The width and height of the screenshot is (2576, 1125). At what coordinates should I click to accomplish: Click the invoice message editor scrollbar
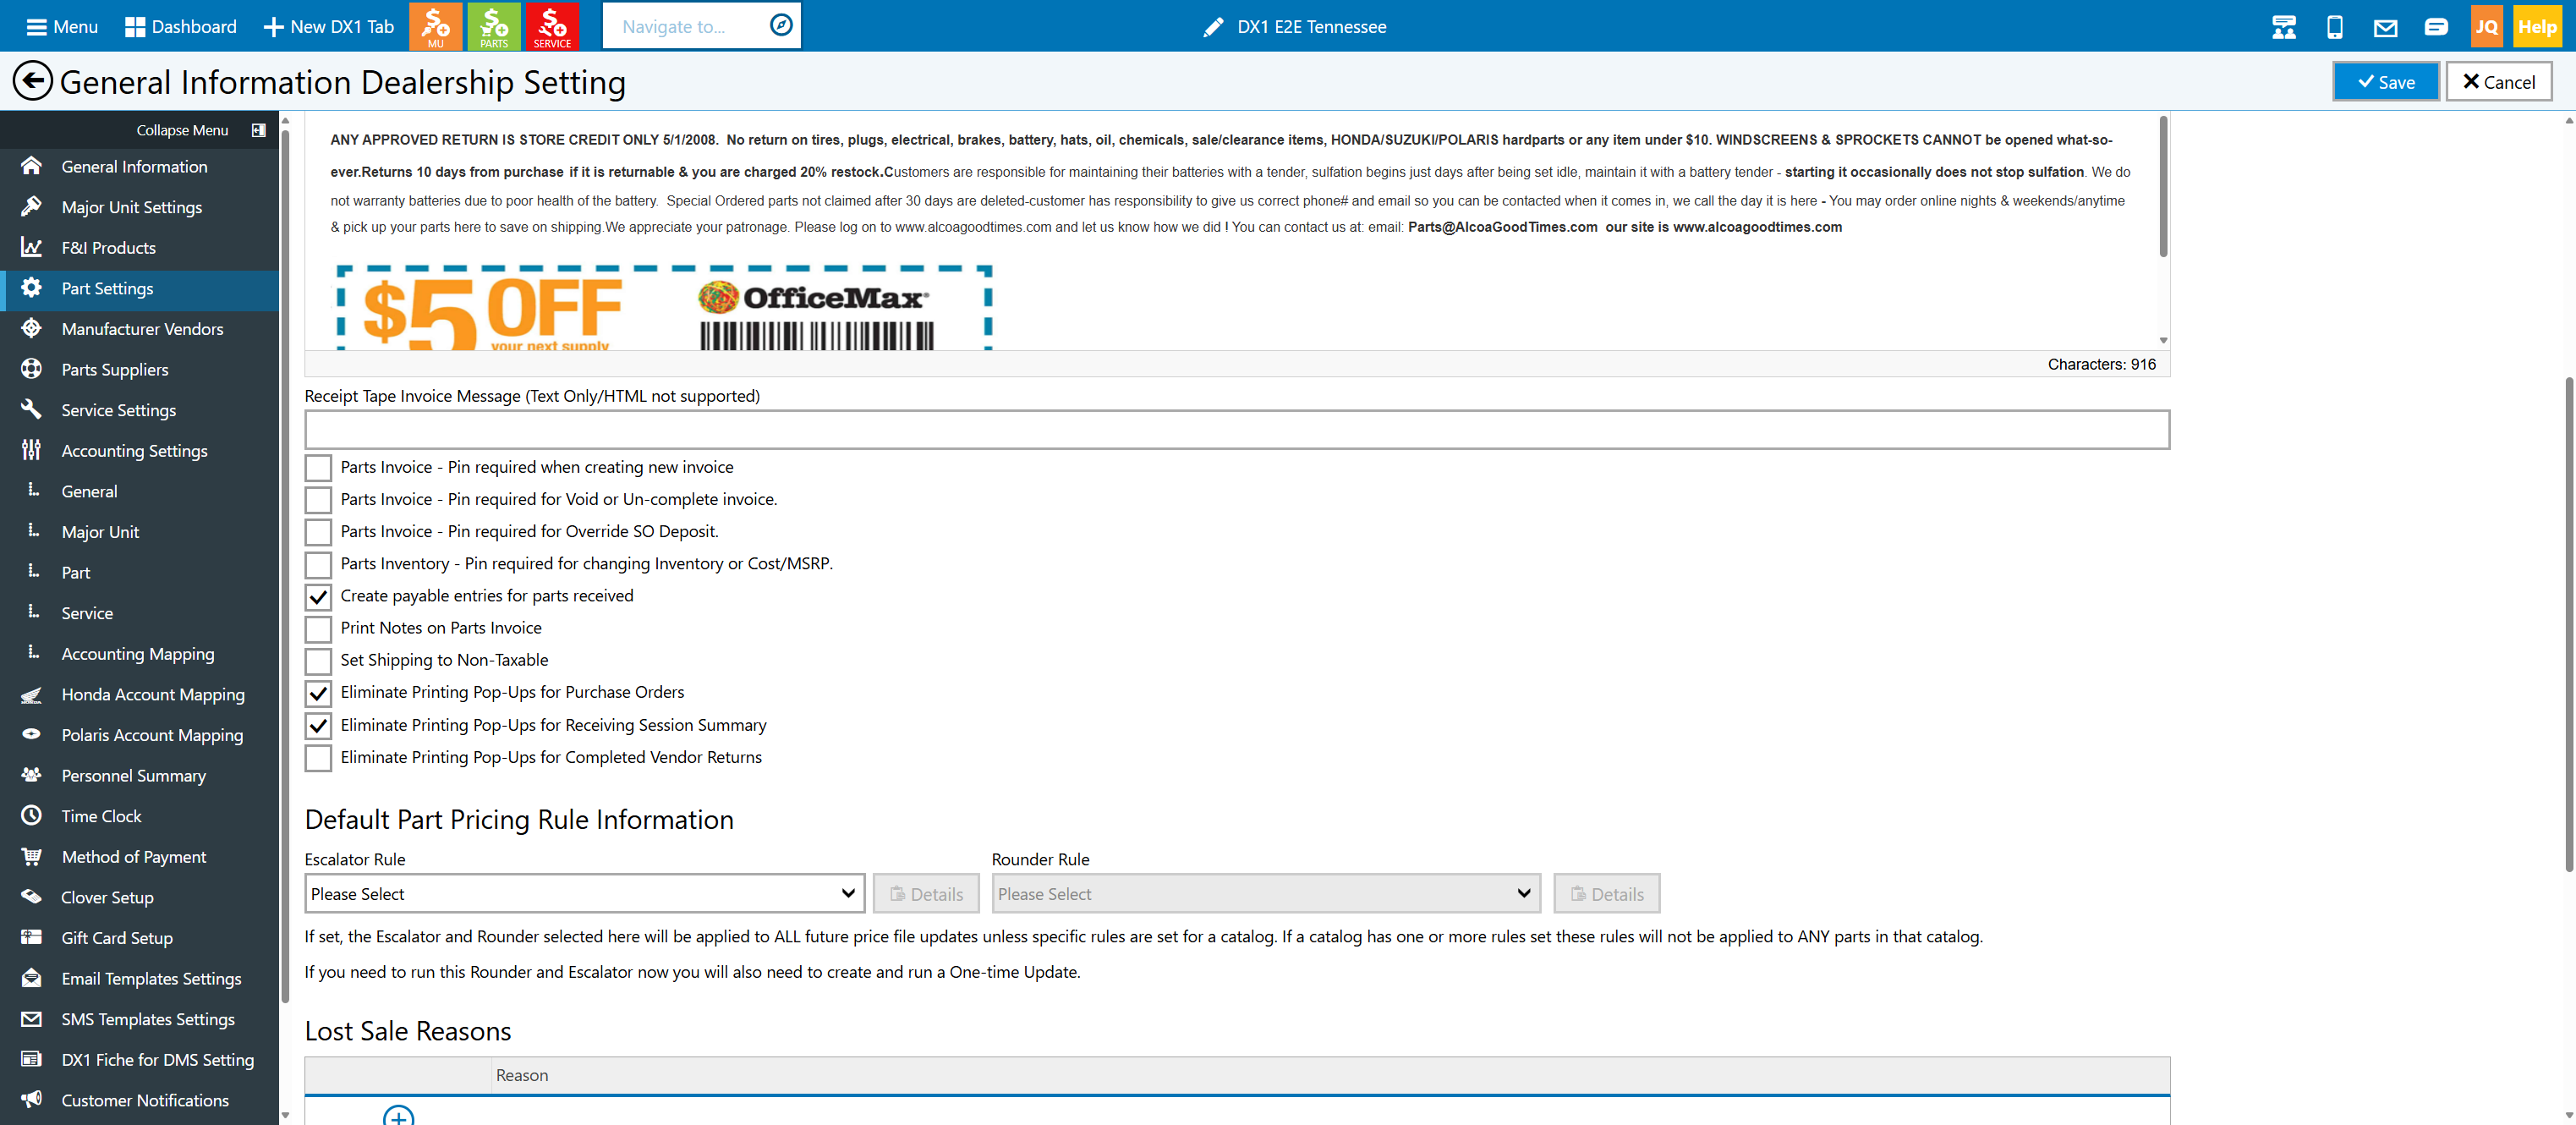[2163, 188]
